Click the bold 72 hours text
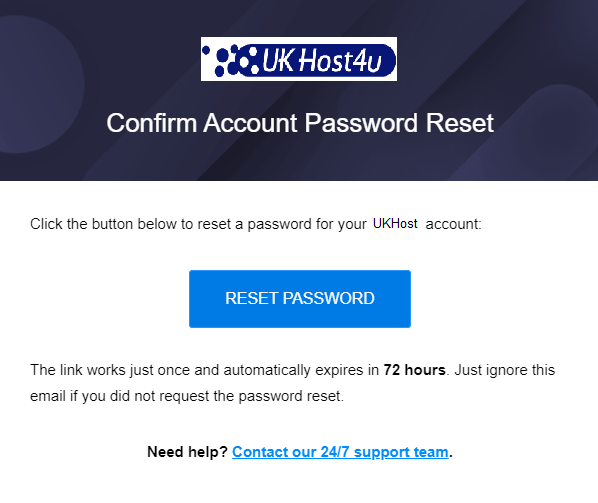The height and width of the screenshot is (503, 598). click(x=414, y=370)
